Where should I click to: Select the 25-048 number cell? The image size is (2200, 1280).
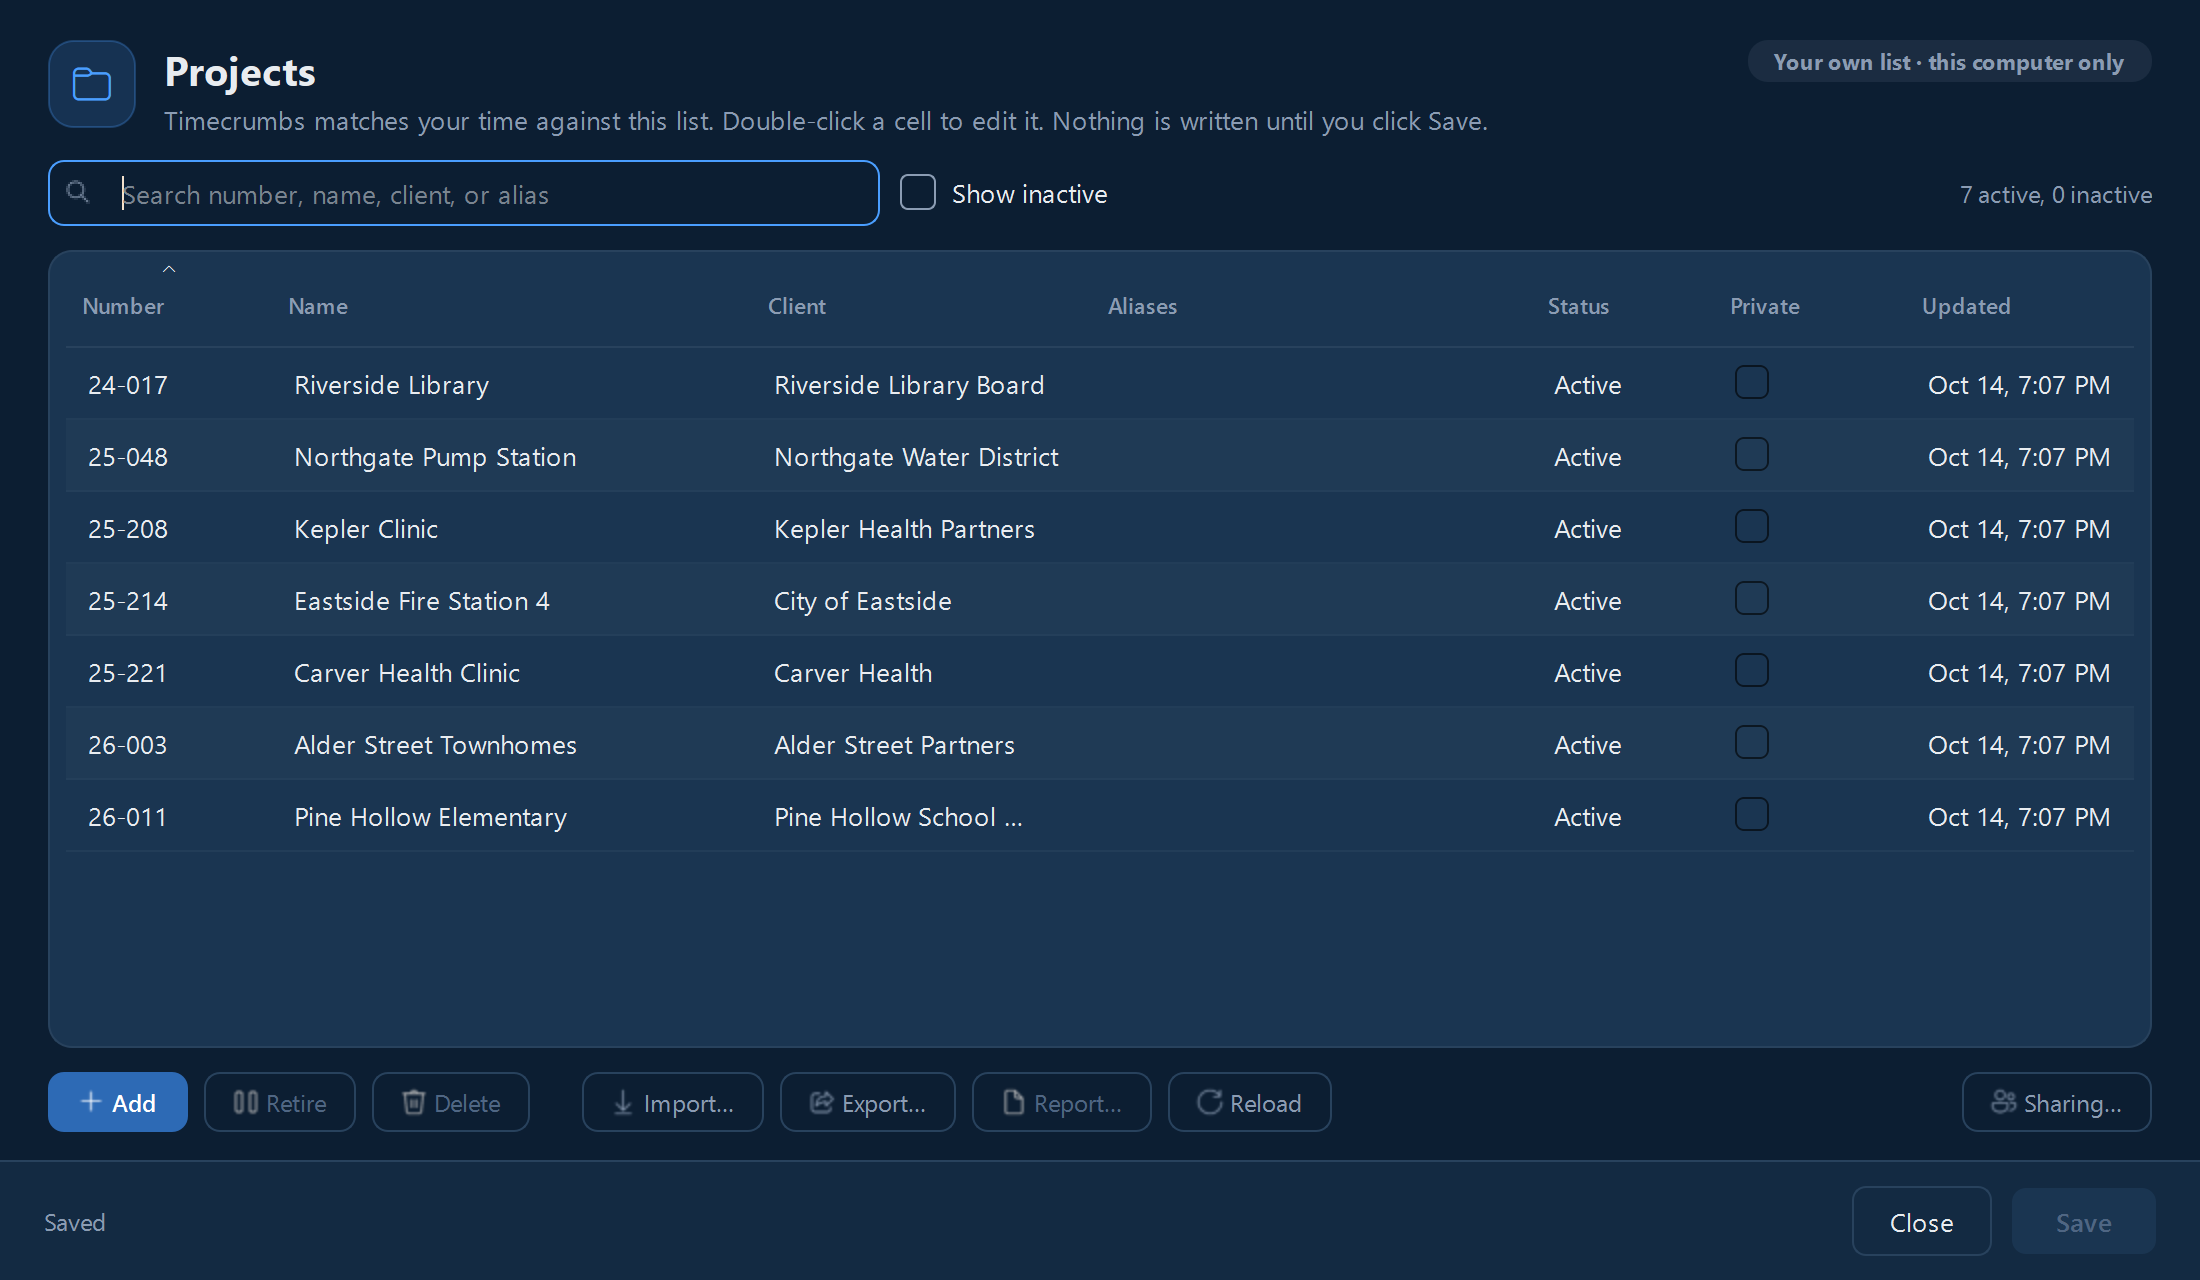click(x=128, y=458)
